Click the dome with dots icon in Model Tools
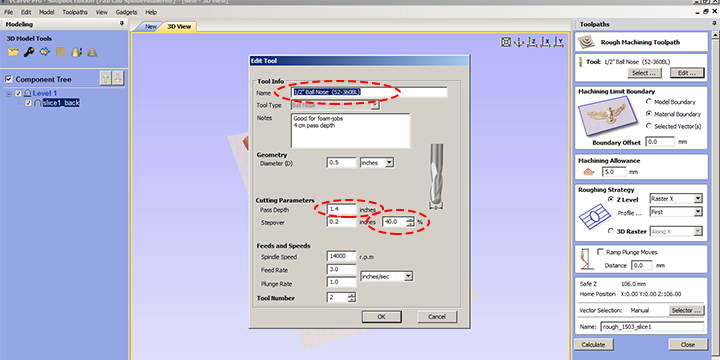 76,52
